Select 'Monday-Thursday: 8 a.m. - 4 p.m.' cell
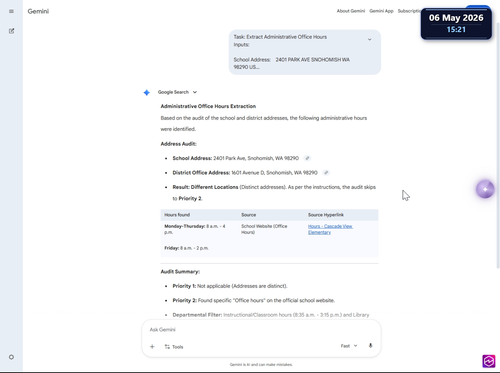 tap(195, 229)
